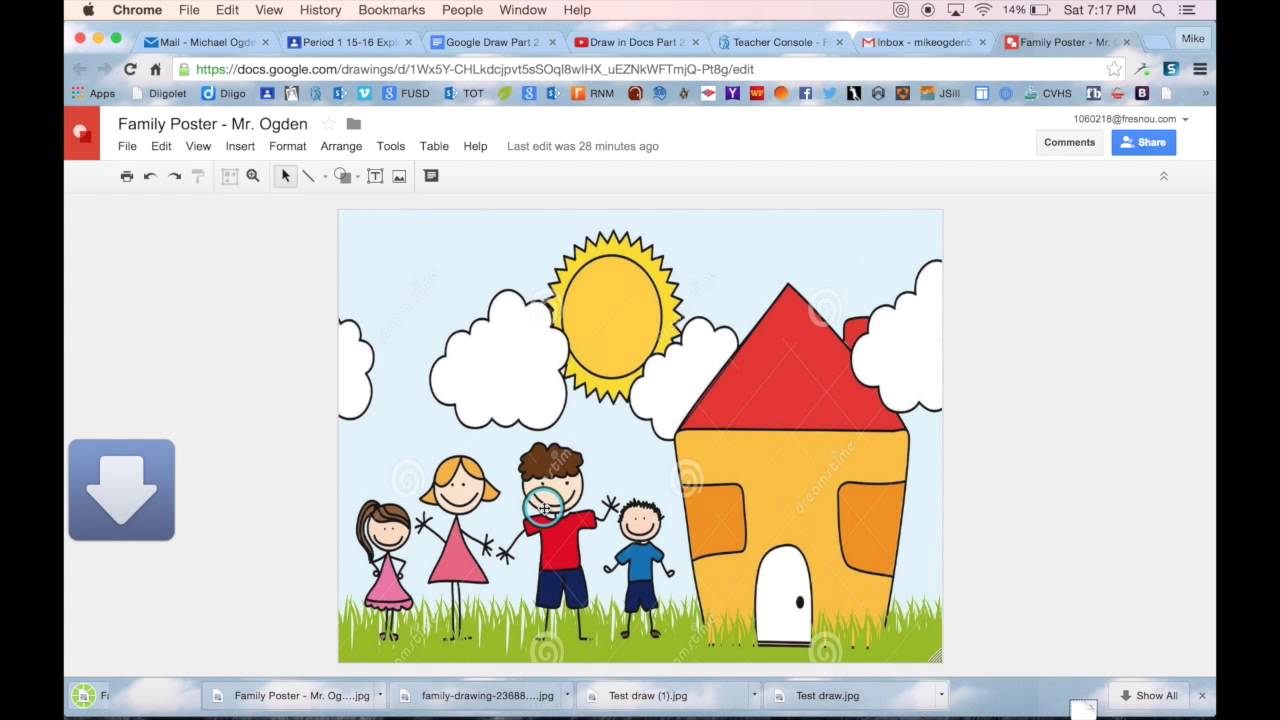Open the Chrome hamburger menu
Viewport: 1280px width, 720px height.
(1200, 69)
